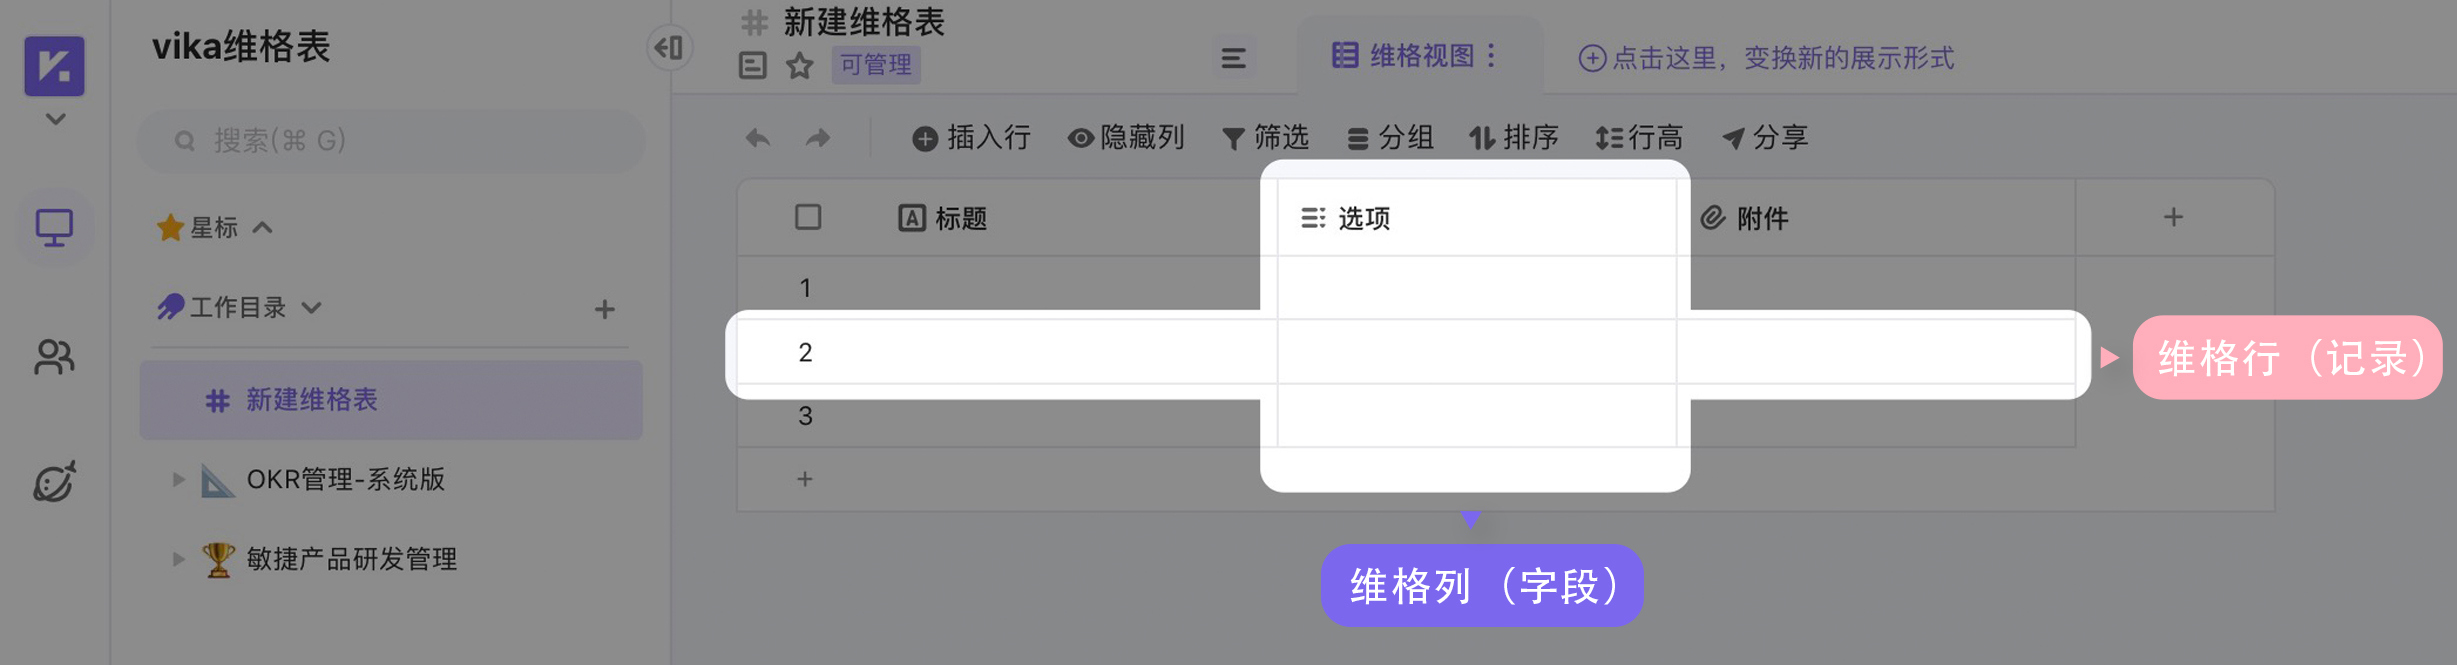
Task: Open the template planet icon in sidebar
Action: (x=55, y=482)
